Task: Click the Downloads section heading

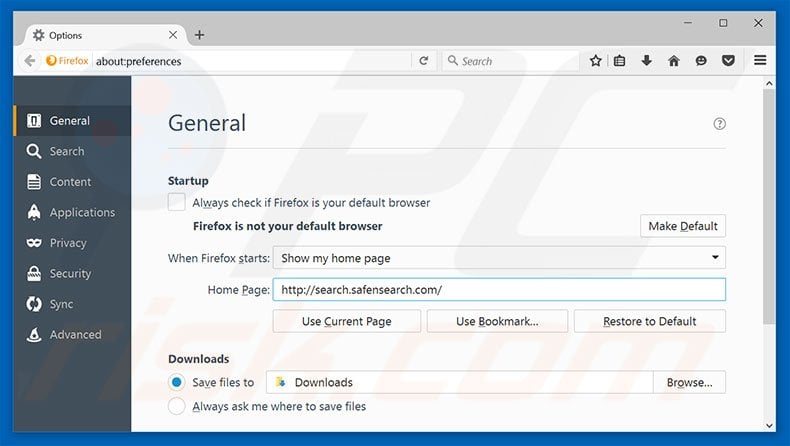Action: 199,359
